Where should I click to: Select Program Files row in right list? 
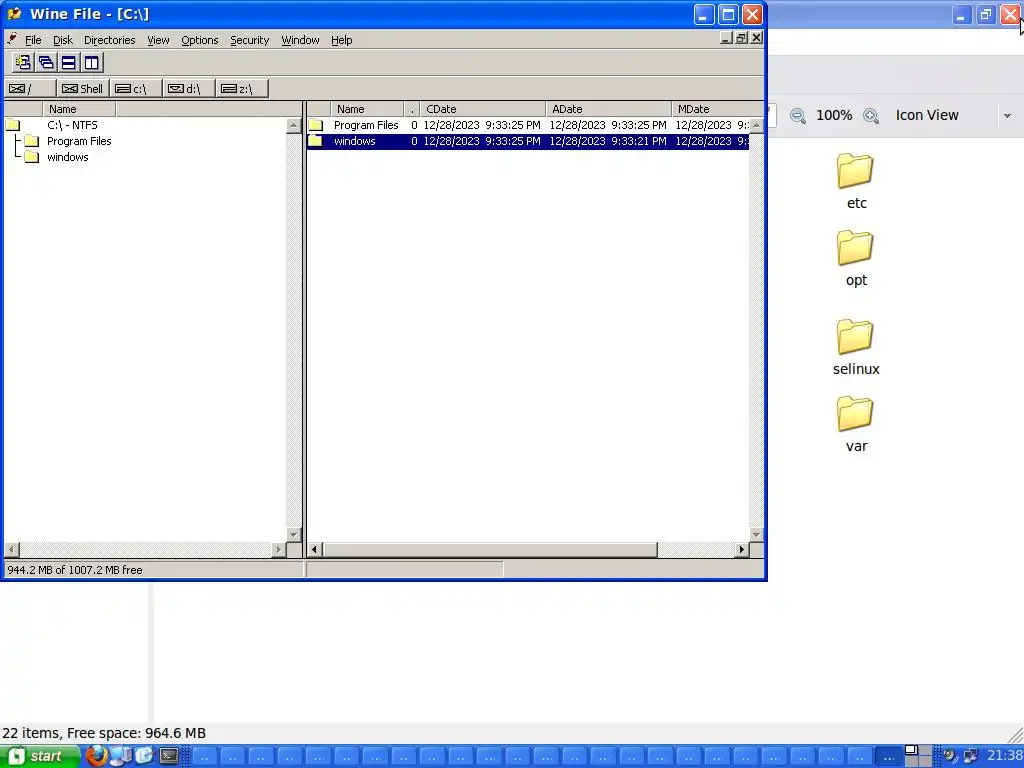point(528,125)
